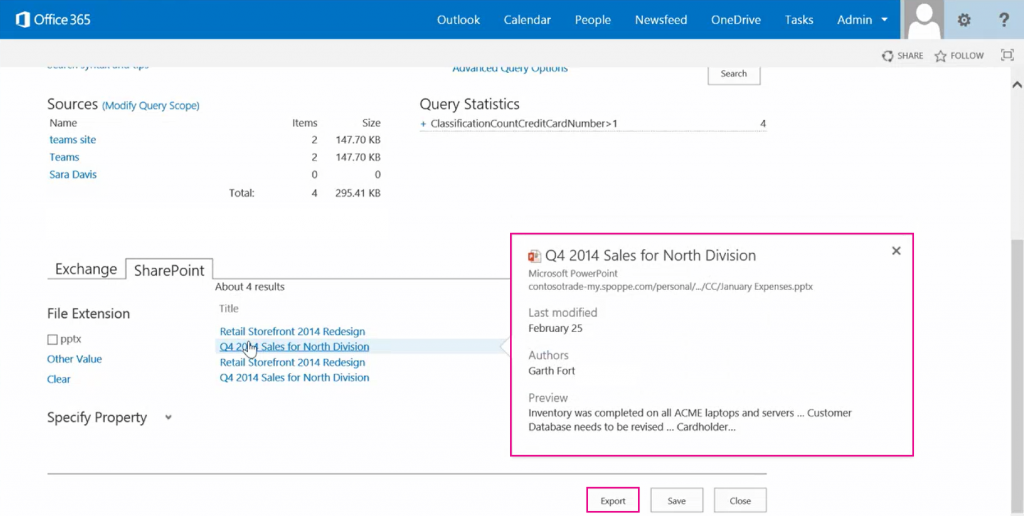This screenshot has height=516, width=1024.
Task: Click the Share icon
Action: (x=887, y=56)
